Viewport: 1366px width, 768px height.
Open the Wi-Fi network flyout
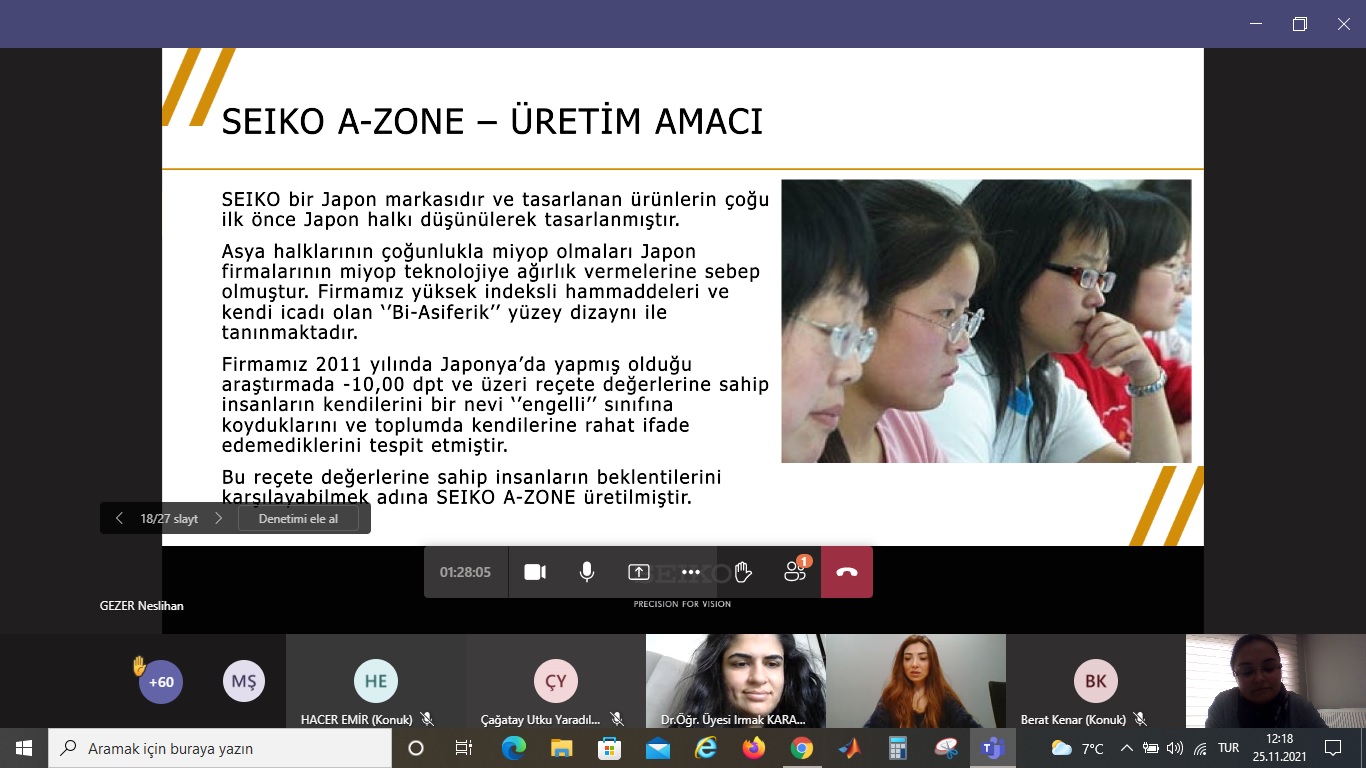(1200, 748)
